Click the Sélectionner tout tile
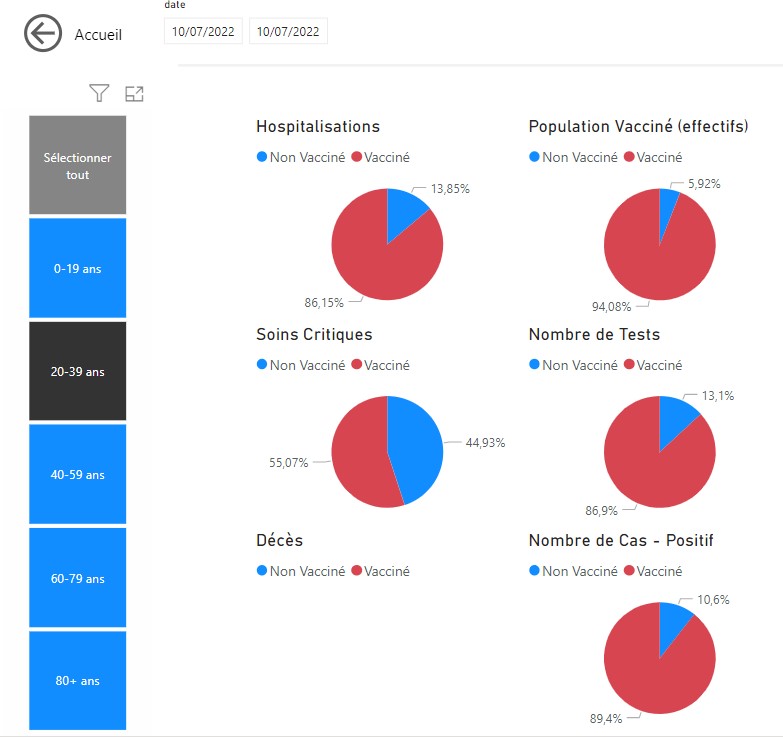The width and height of the screenshot is (783, 737). 78,166
